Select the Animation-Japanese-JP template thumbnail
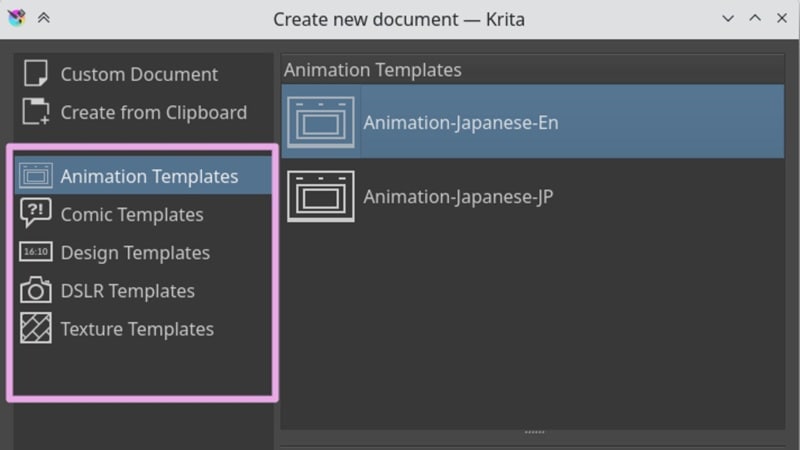This screenshot has width=800, height=450. click(x=321, y=196)
